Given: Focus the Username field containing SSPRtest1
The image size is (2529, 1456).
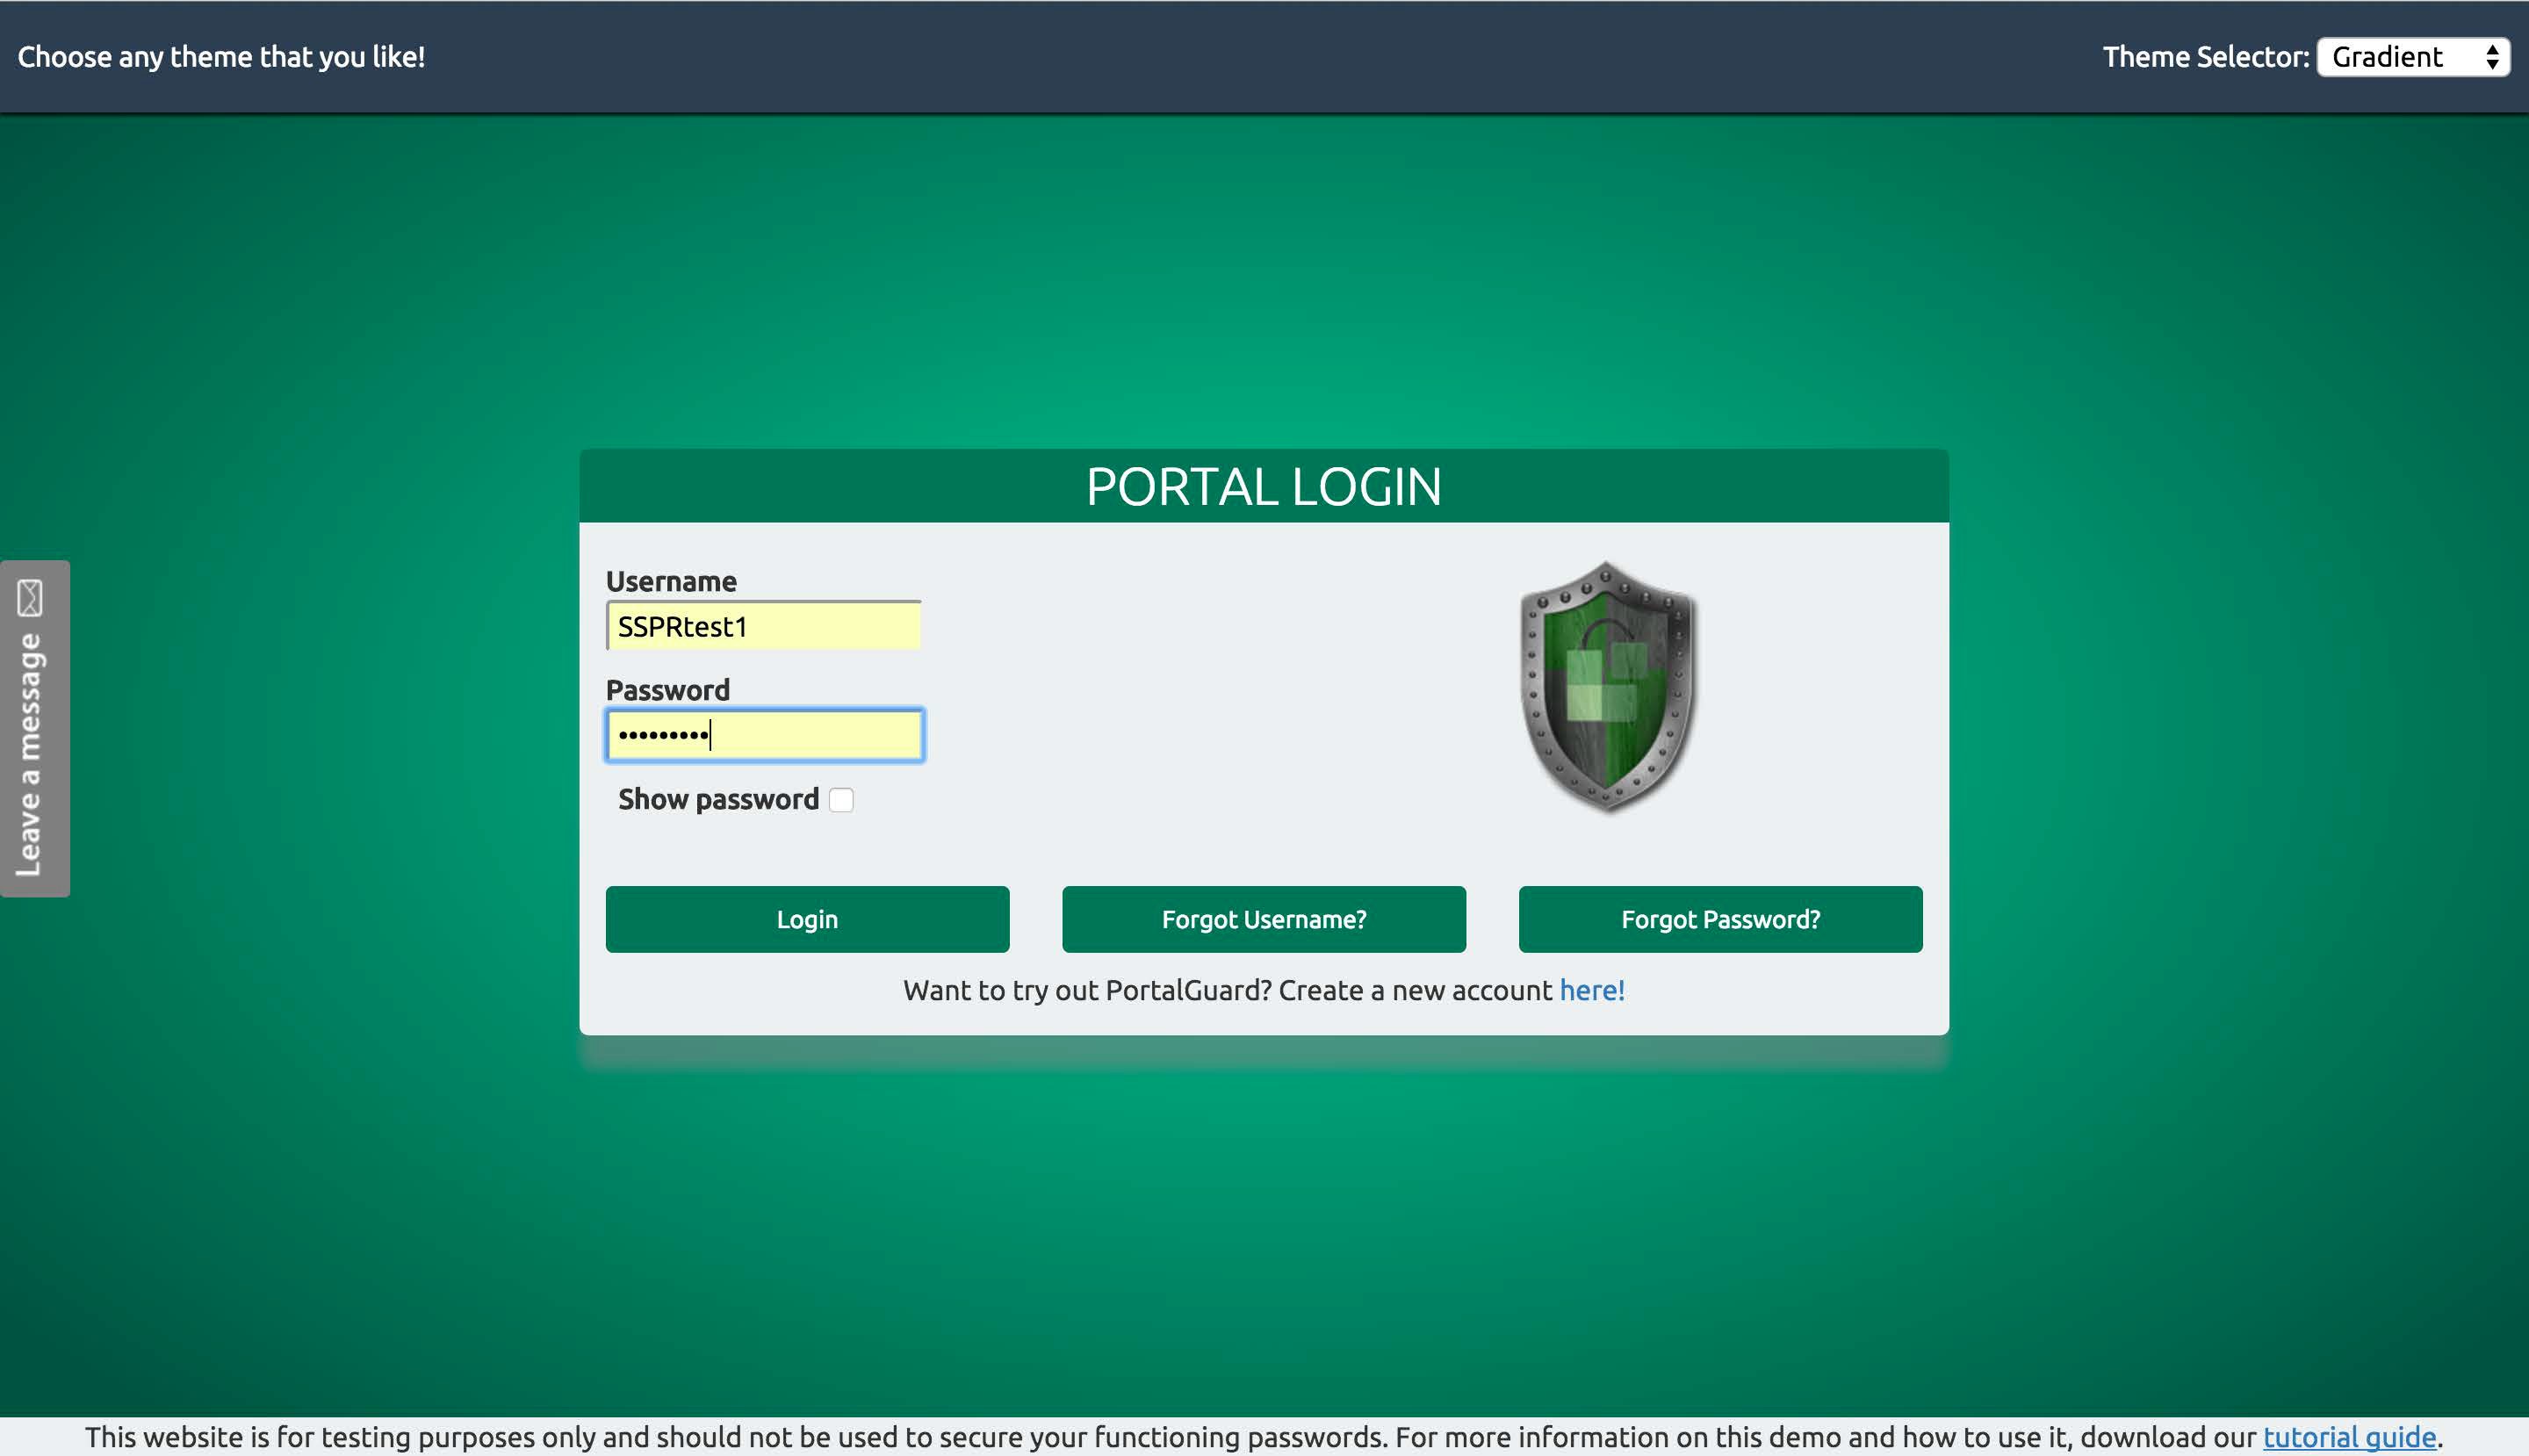Looking at the screenshot, I should coord(764,627).
